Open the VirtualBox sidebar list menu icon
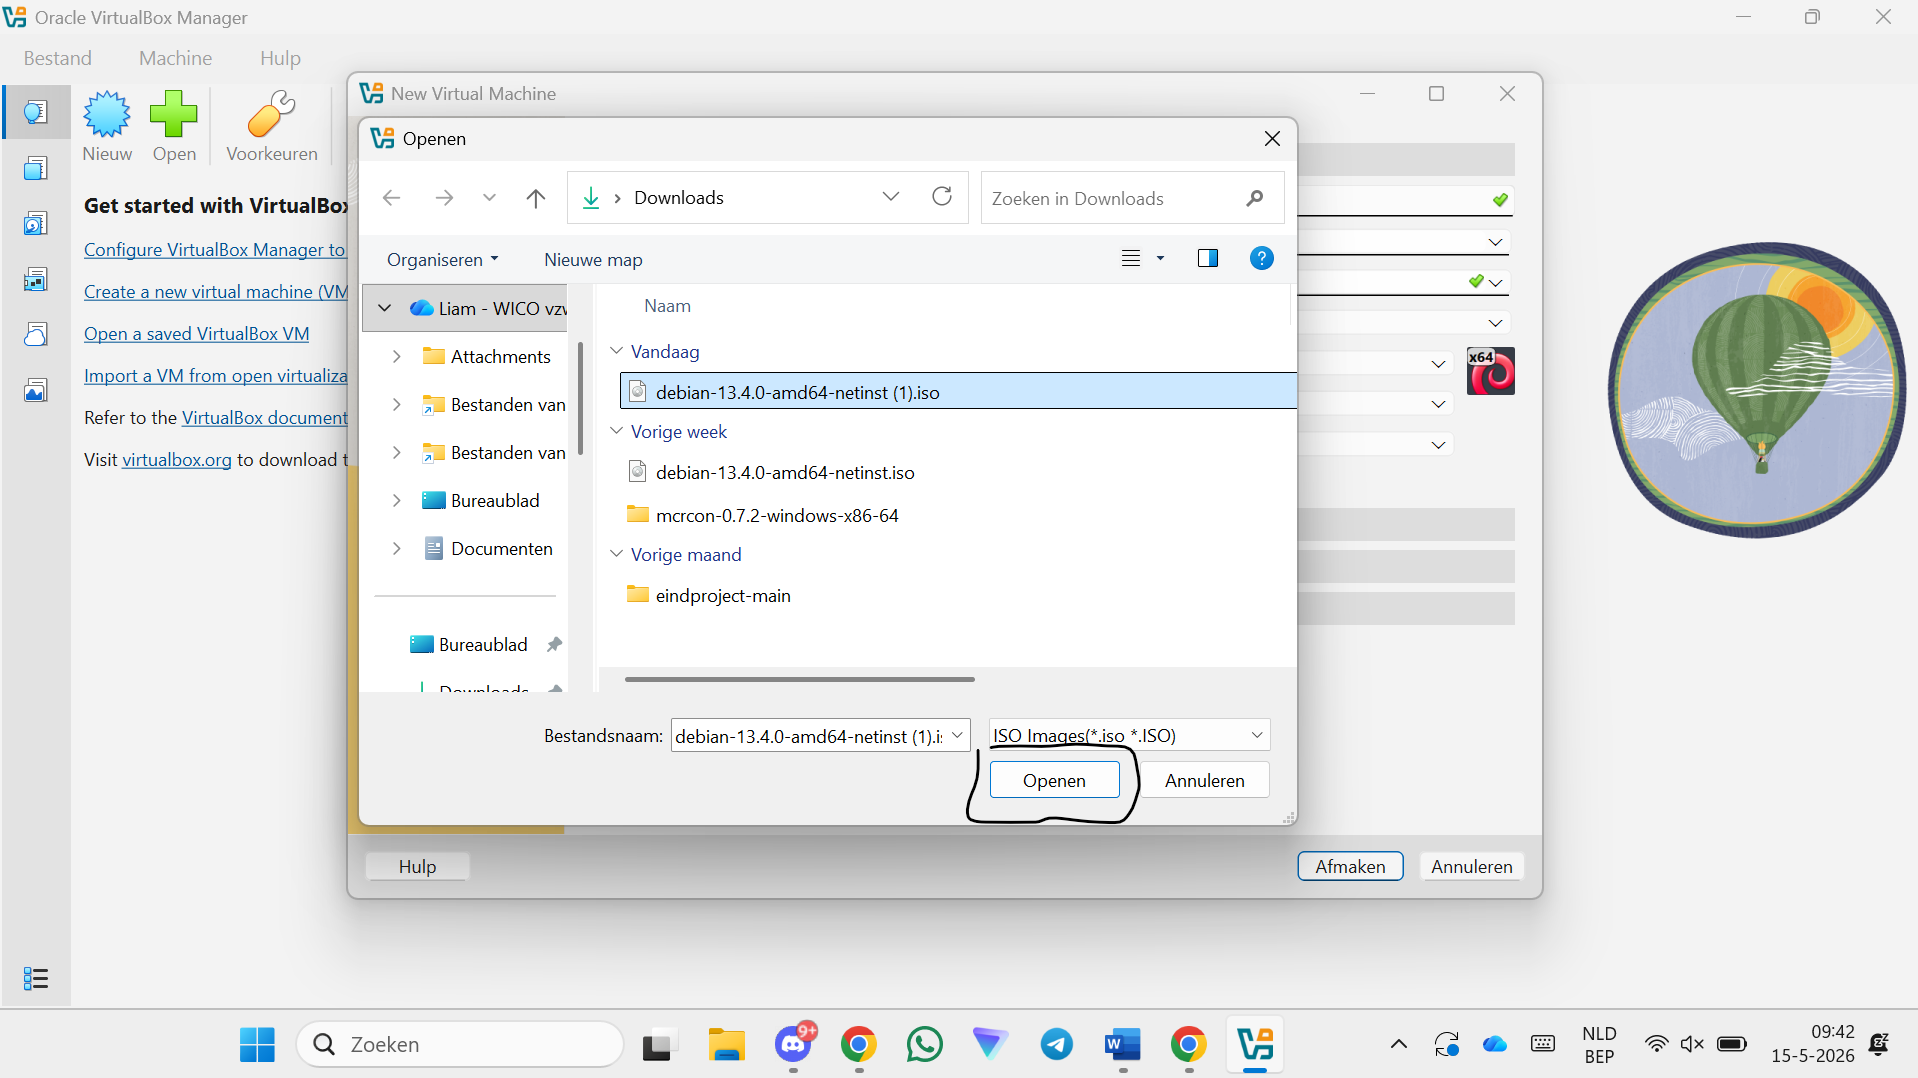The height and width of the screenshot is (1078, 1918). pos(36,978)
